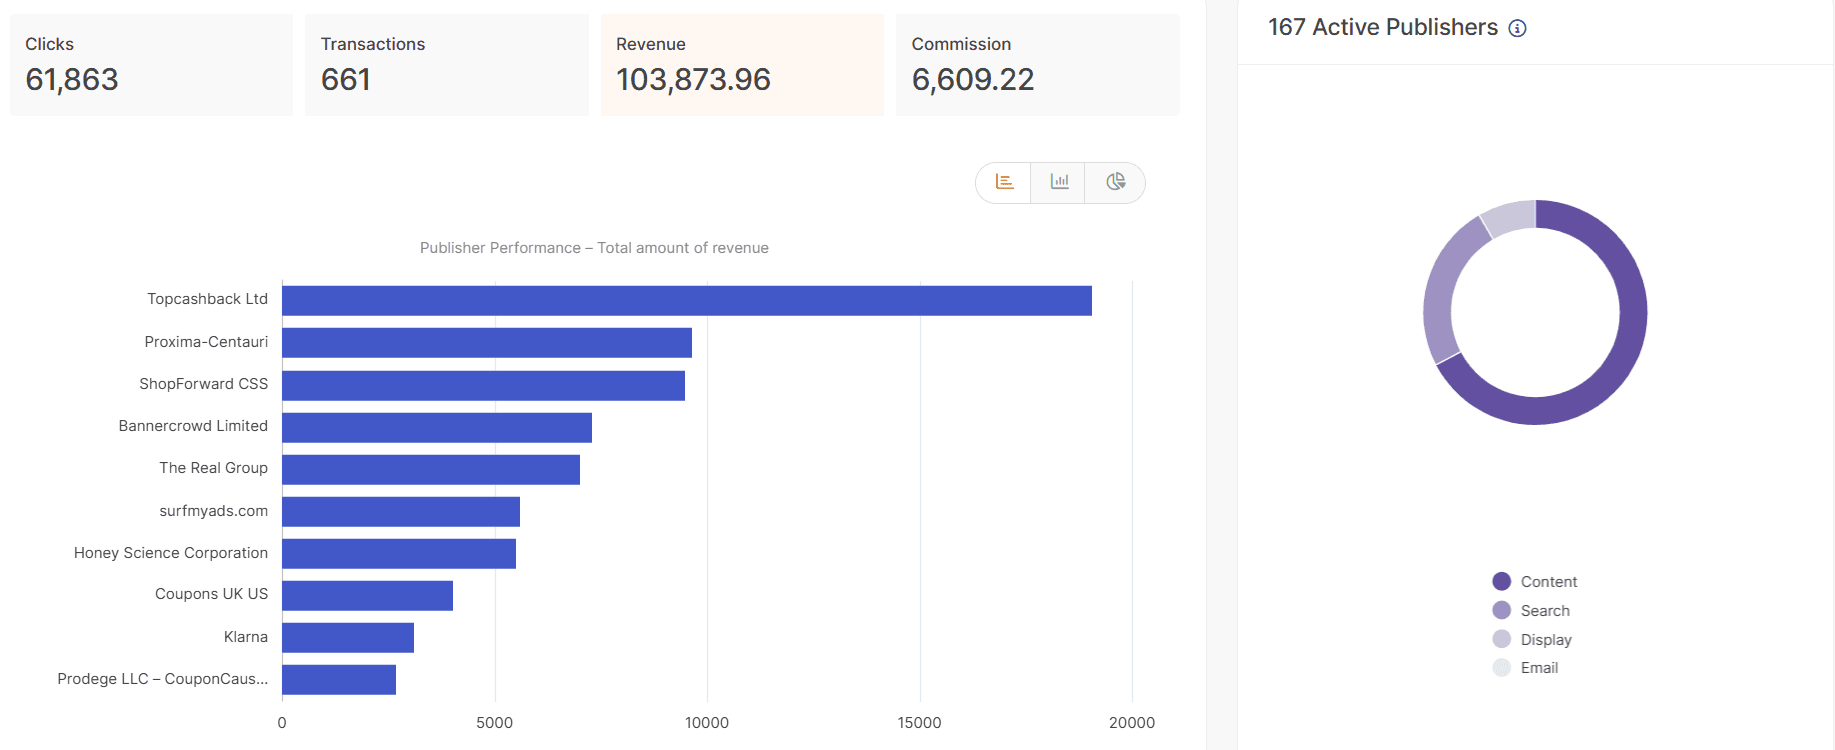Toggle Display legend swatch
Image resolution: width=1835 pixels, height=750 pixels.
pyautogui.click(x=1501, y=639)
